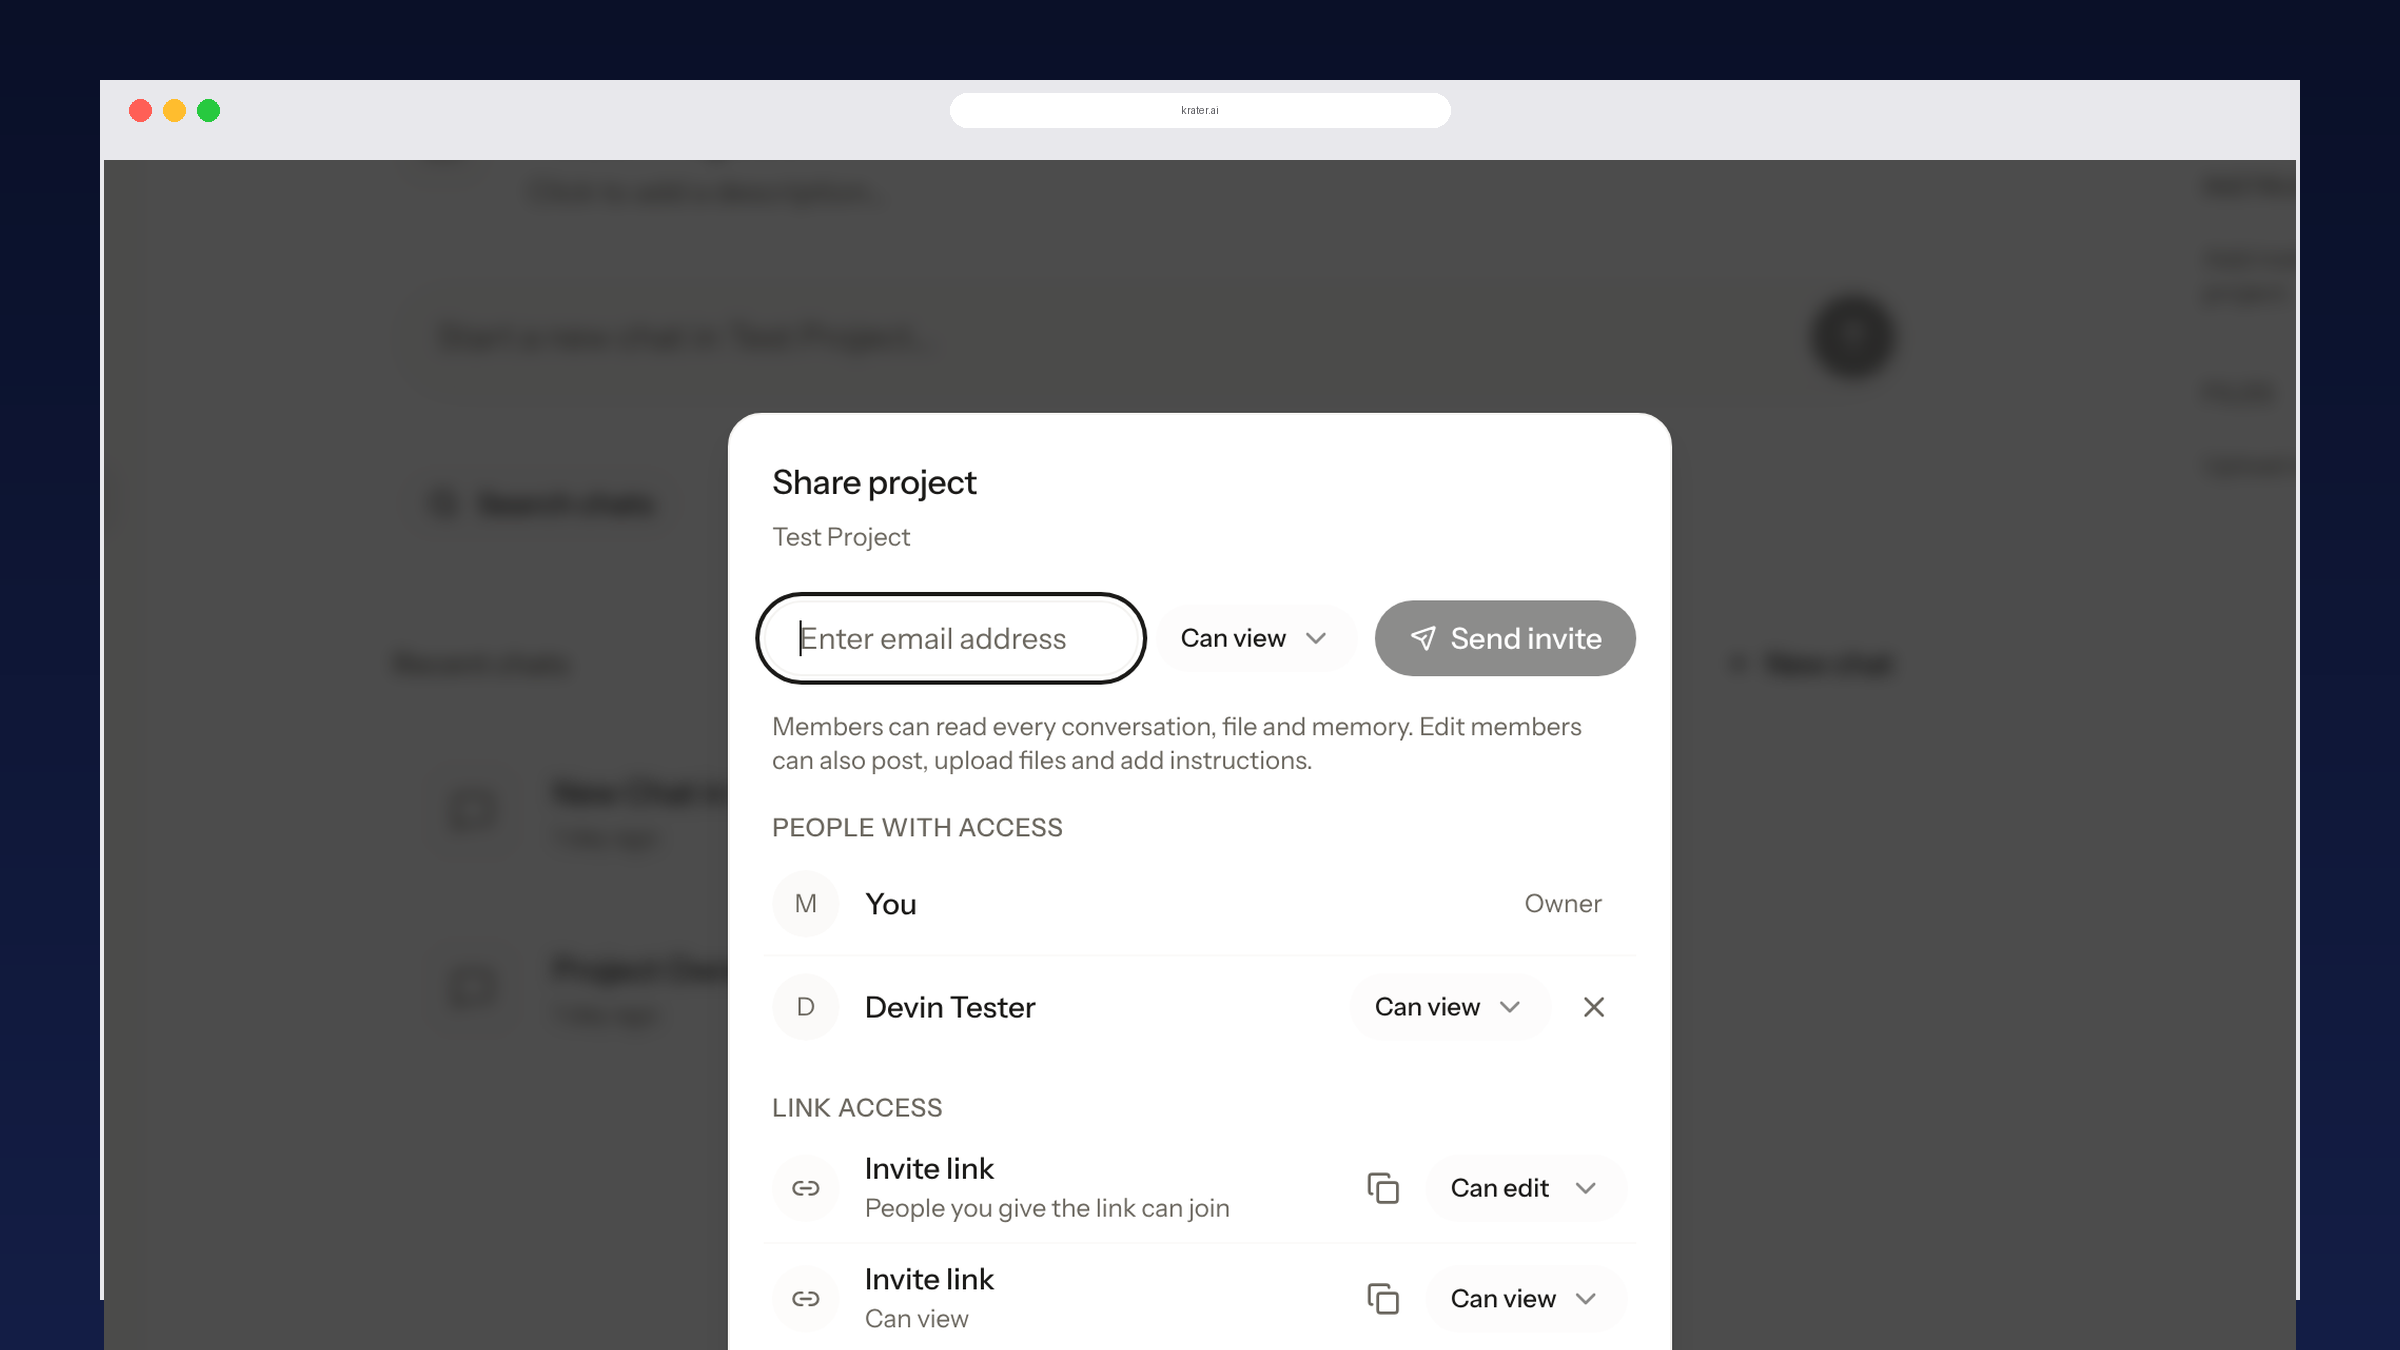2400x1350 pixels.
Task: Click the paper plane icon in Send invite
Action: coord(1423,638)
